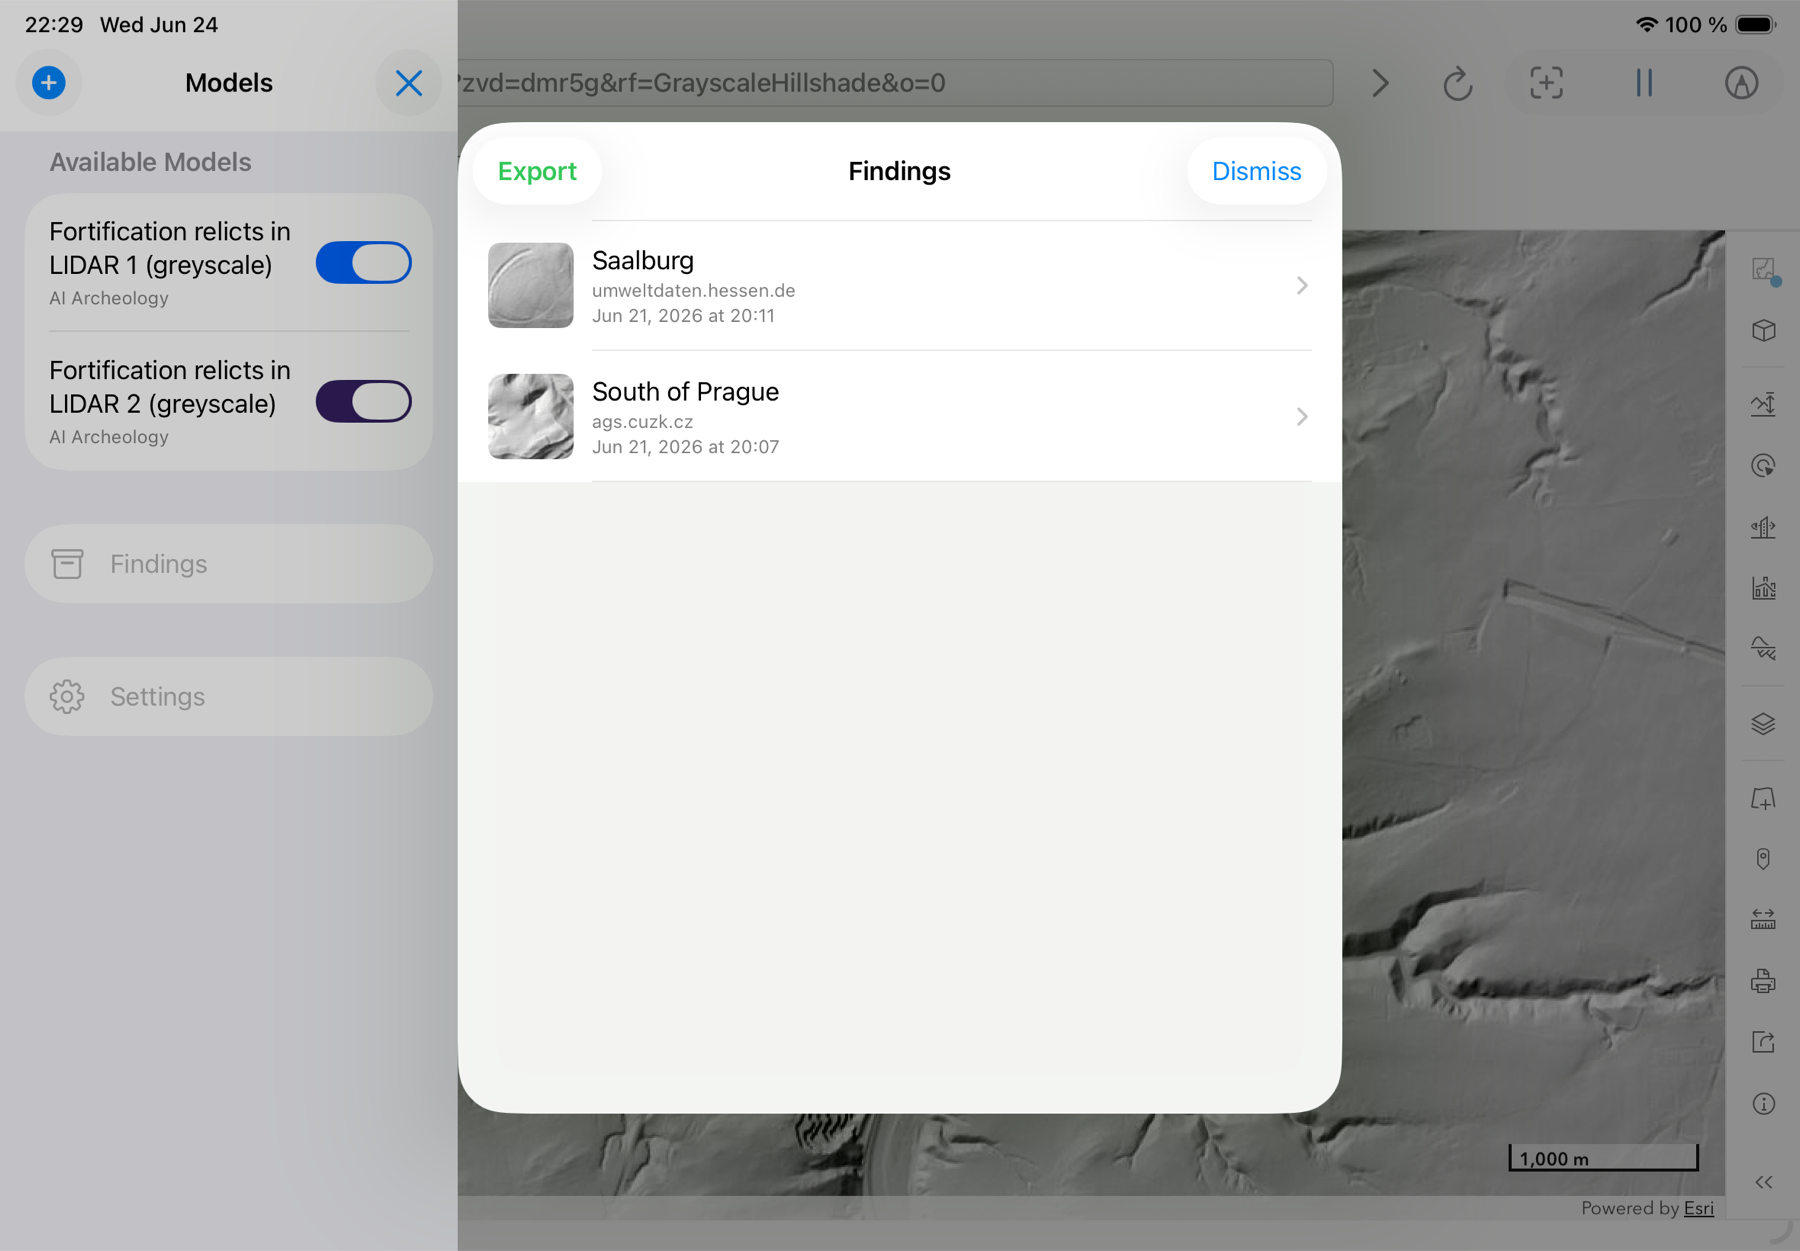Switch to 3D cube view icon
1800x1251 pixels.
[1764, 331]
